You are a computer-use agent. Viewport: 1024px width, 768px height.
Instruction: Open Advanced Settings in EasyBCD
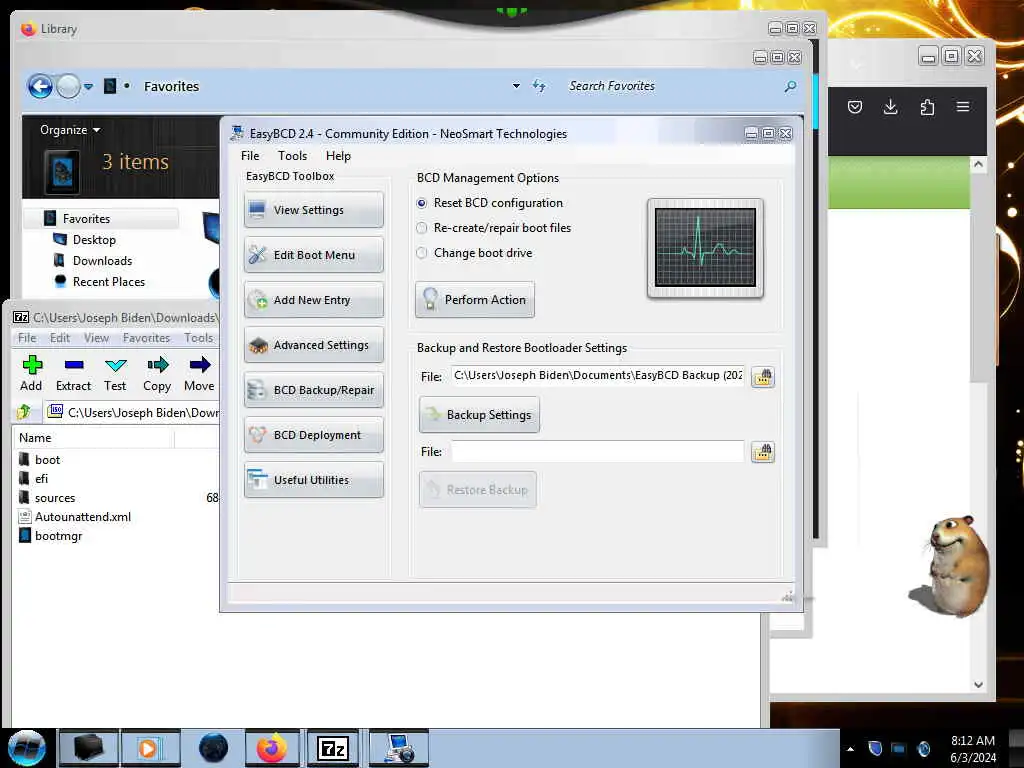pos(313,345)
